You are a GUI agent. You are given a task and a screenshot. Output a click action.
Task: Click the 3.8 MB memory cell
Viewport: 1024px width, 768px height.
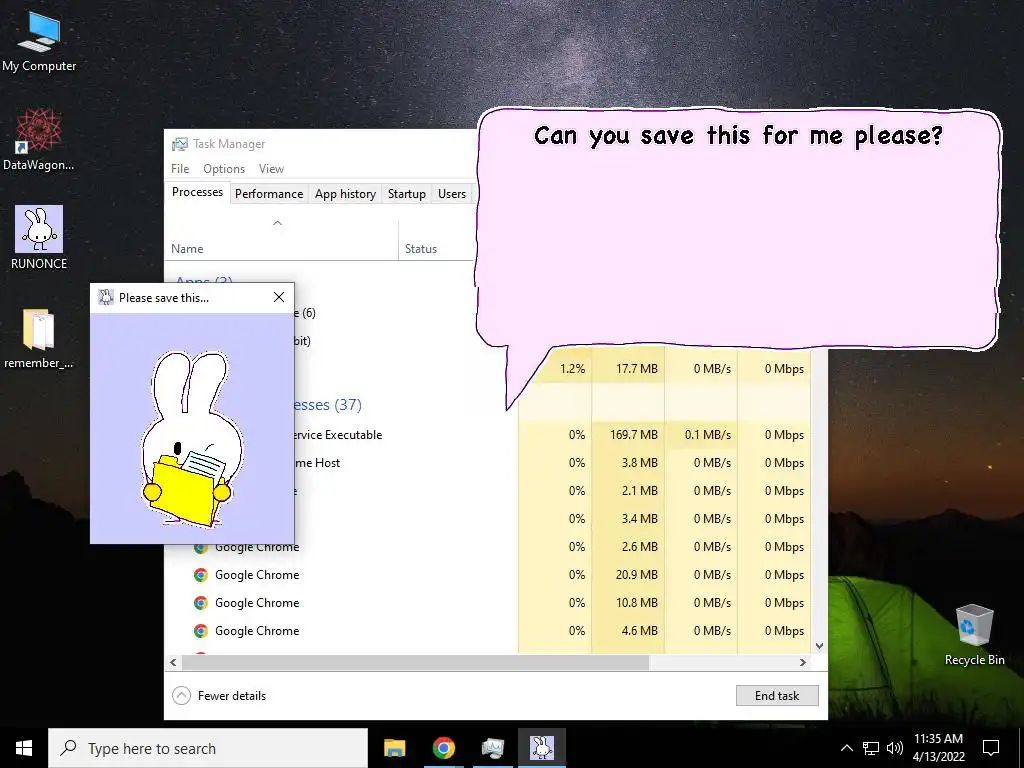628,463
